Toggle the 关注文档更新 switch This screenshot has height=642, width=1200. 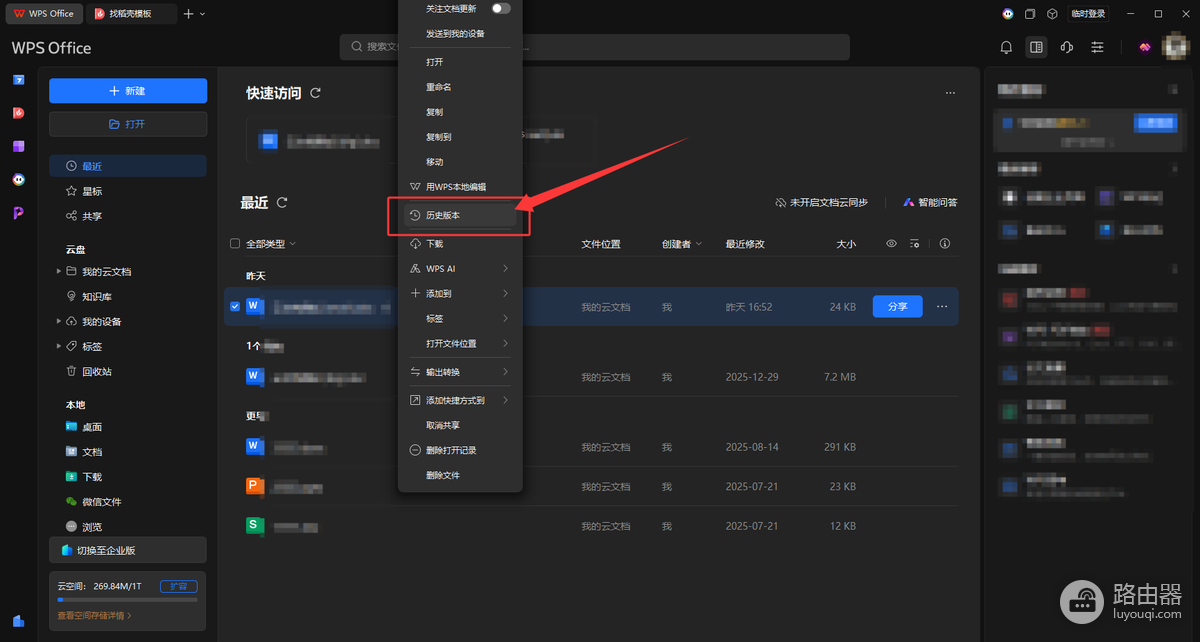500,8
